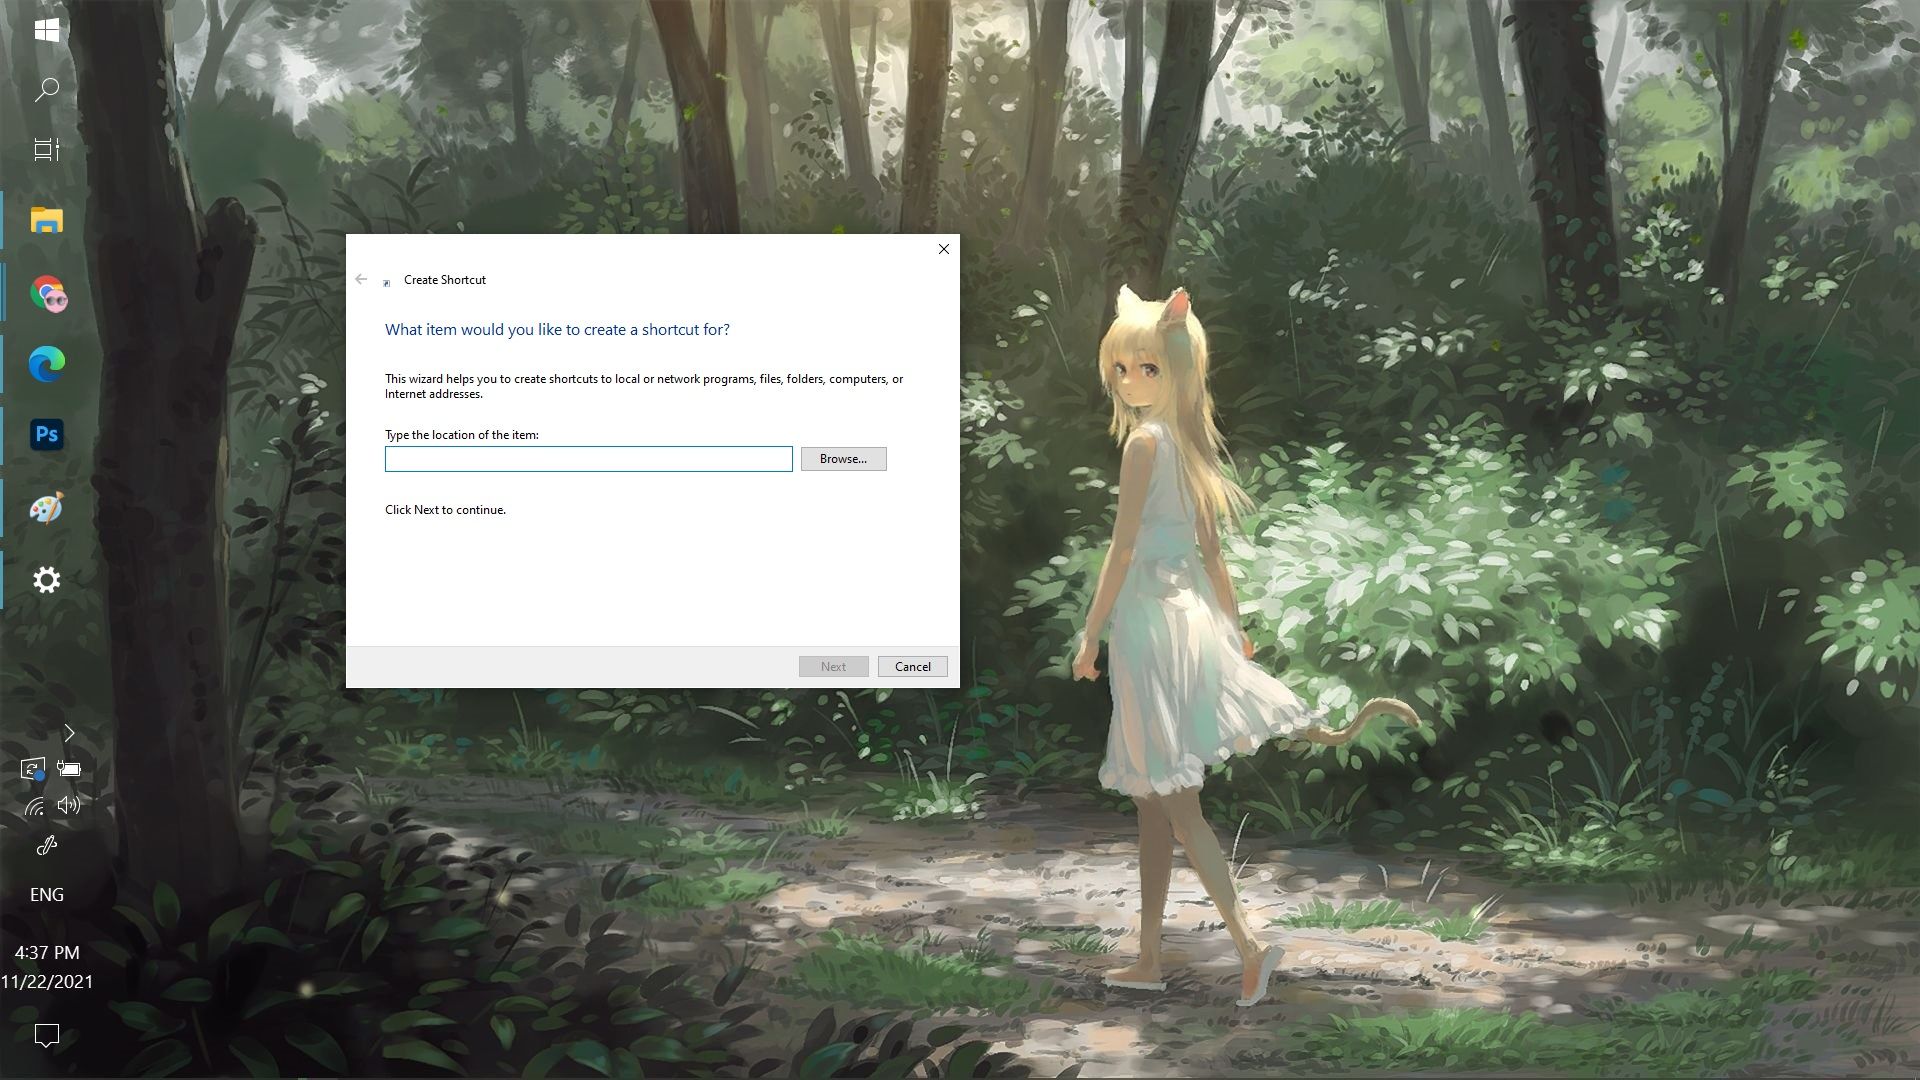Click Next to continue shortcut creation
The width and height of the screenshot is (1920, 1080).
click(833, 666)
